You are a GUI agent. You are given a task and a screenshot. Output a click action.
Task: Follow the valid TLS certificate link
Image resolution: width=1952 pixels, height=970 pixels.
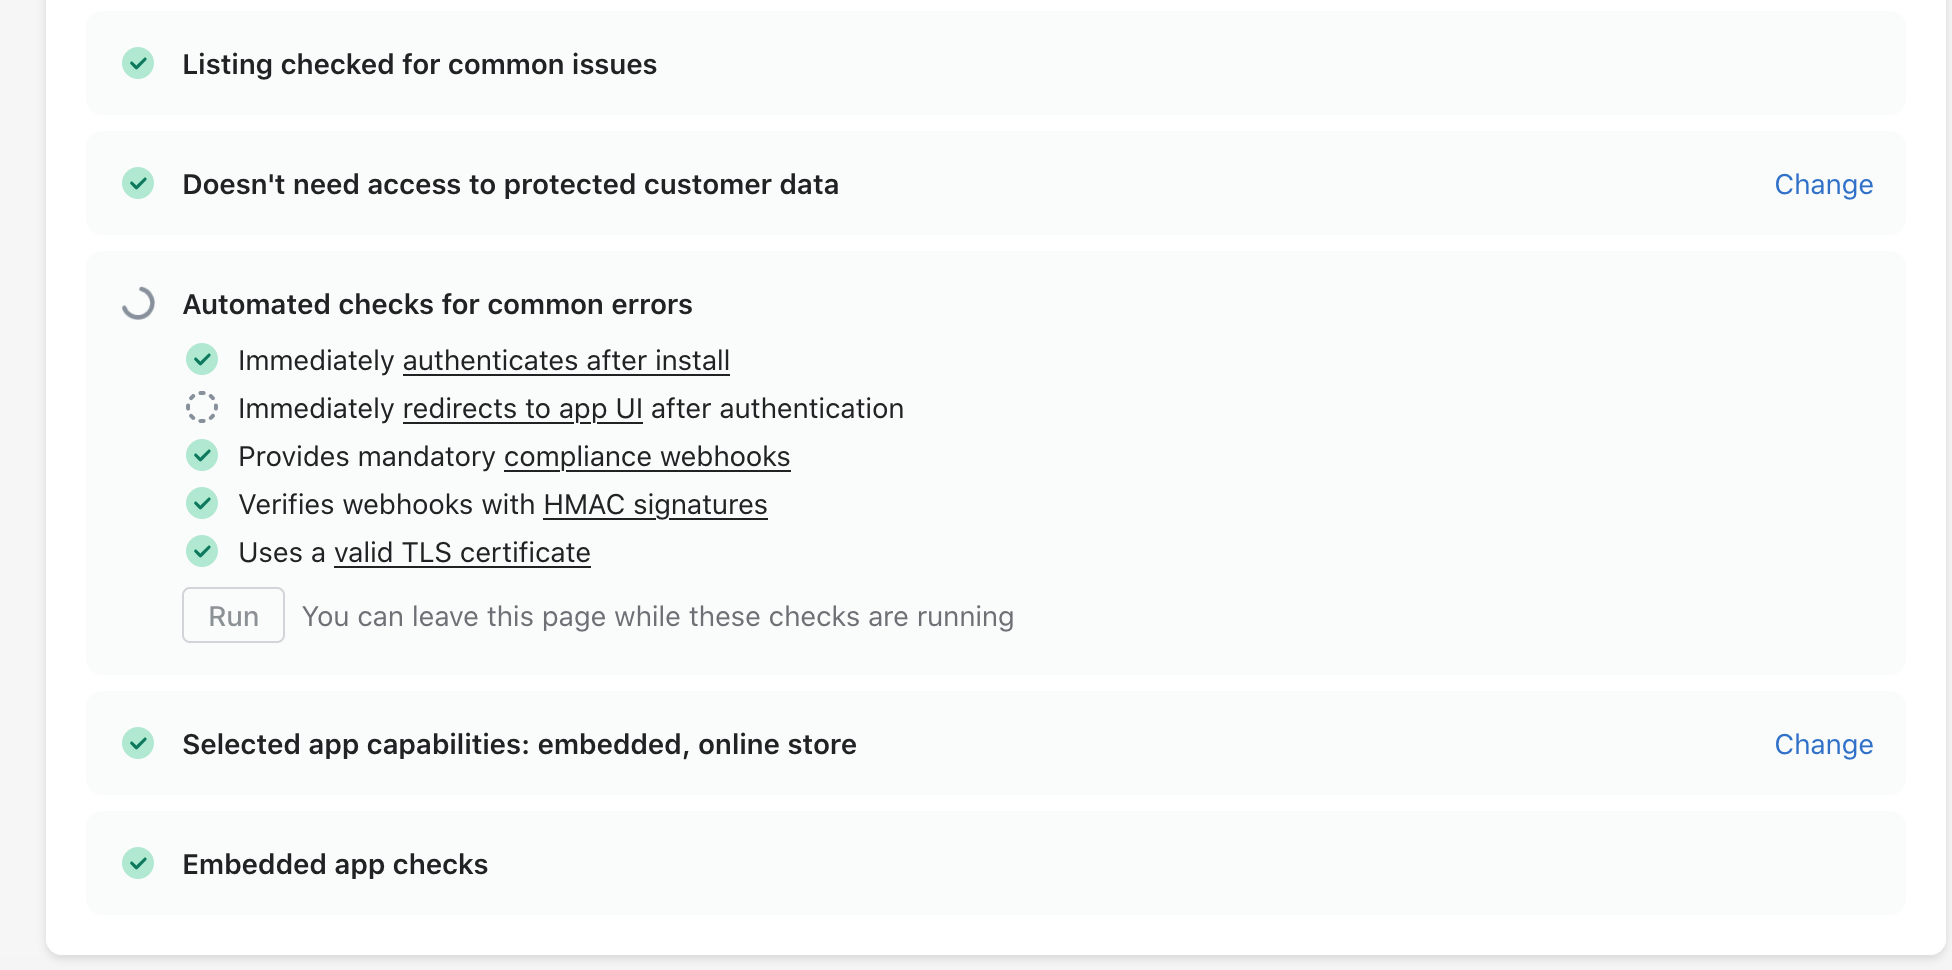coord(462,552)
